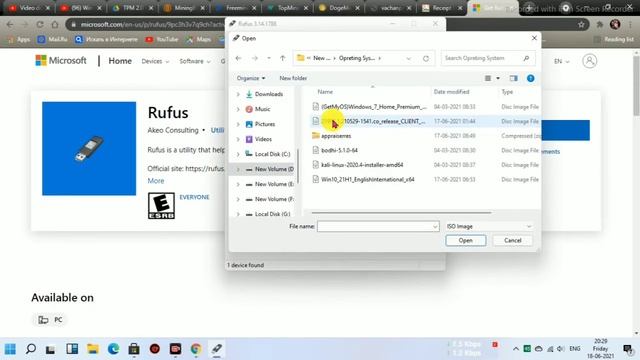This screenshot has height=360, width=640.
Task: Click the Cancel button
Action: (513, 240)
